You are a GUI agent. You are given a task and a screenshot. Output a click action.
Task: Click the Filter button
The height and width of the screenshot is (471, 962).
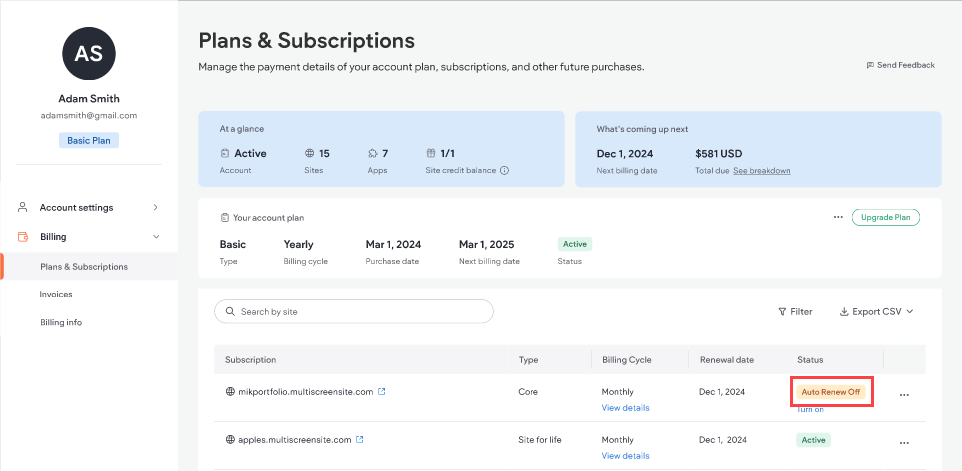795,311
